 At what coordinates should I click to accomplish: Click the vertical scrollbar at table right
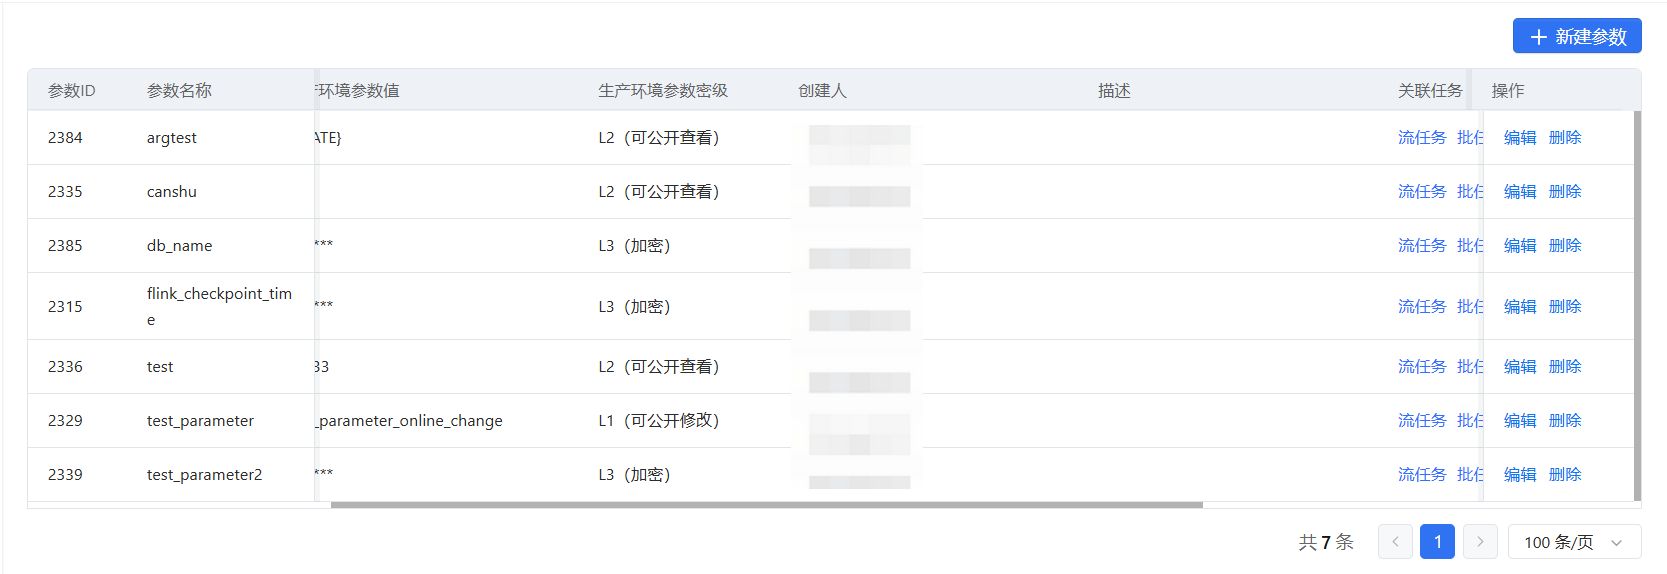pyautogui.click(x=1637, y=300)
